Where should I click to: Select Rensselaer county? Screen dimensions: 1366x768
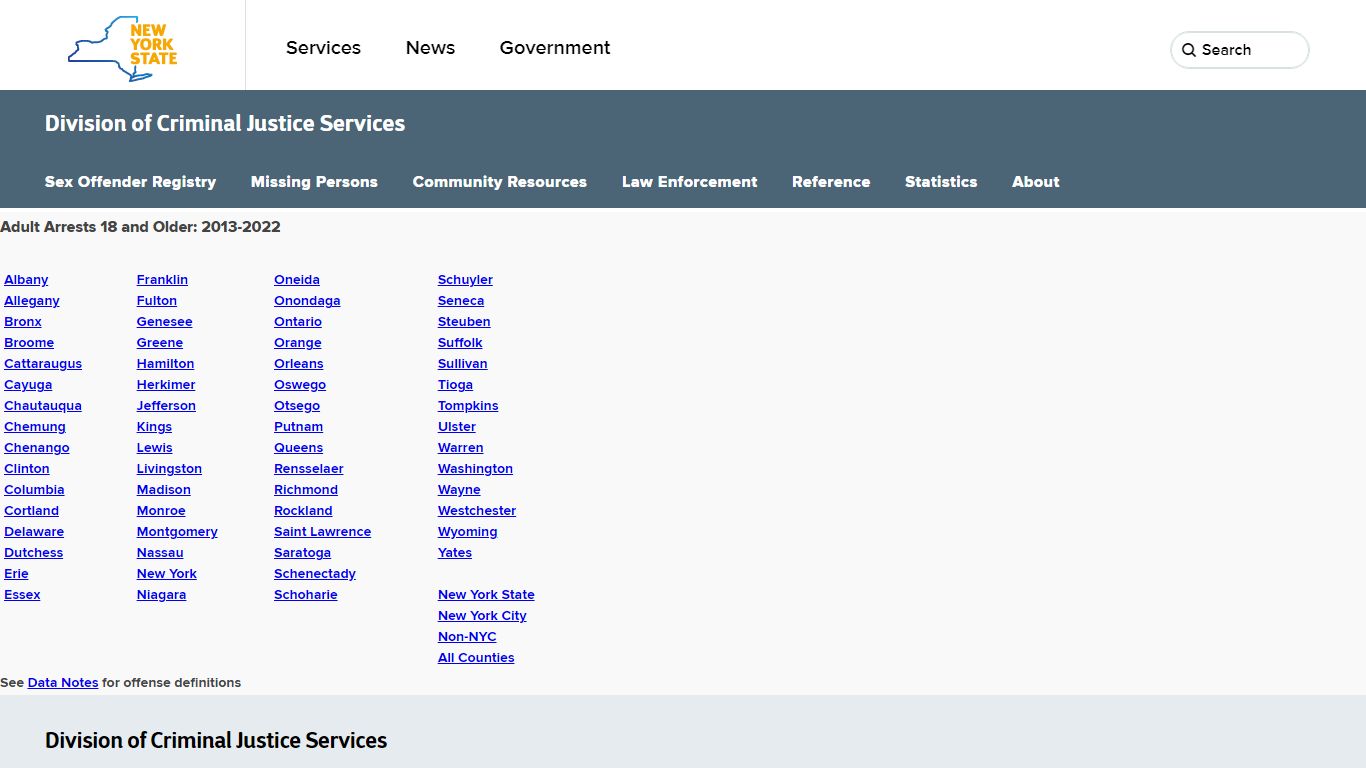tap(309, 469)
